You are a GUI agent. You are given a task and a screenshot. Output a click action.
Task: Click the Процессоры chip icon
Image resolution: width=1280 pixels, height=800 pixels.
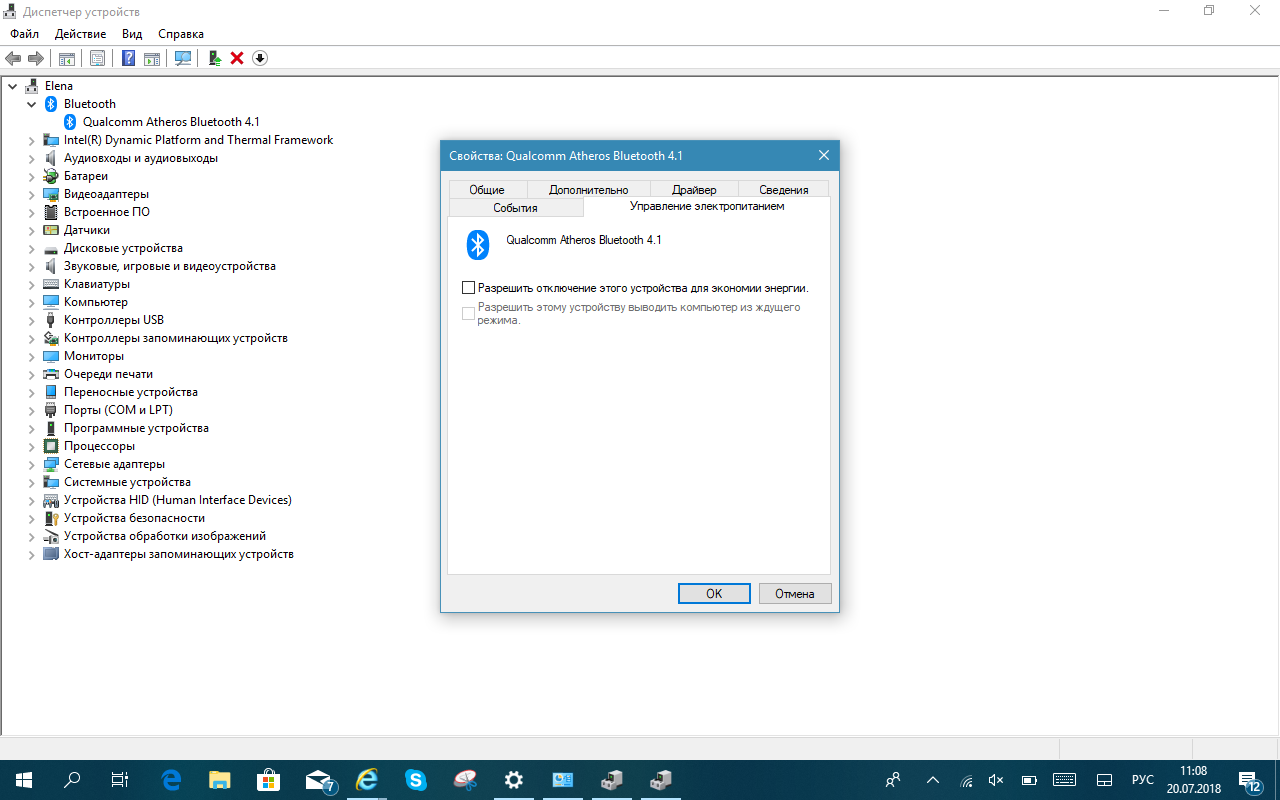click(x=51, y=446)
